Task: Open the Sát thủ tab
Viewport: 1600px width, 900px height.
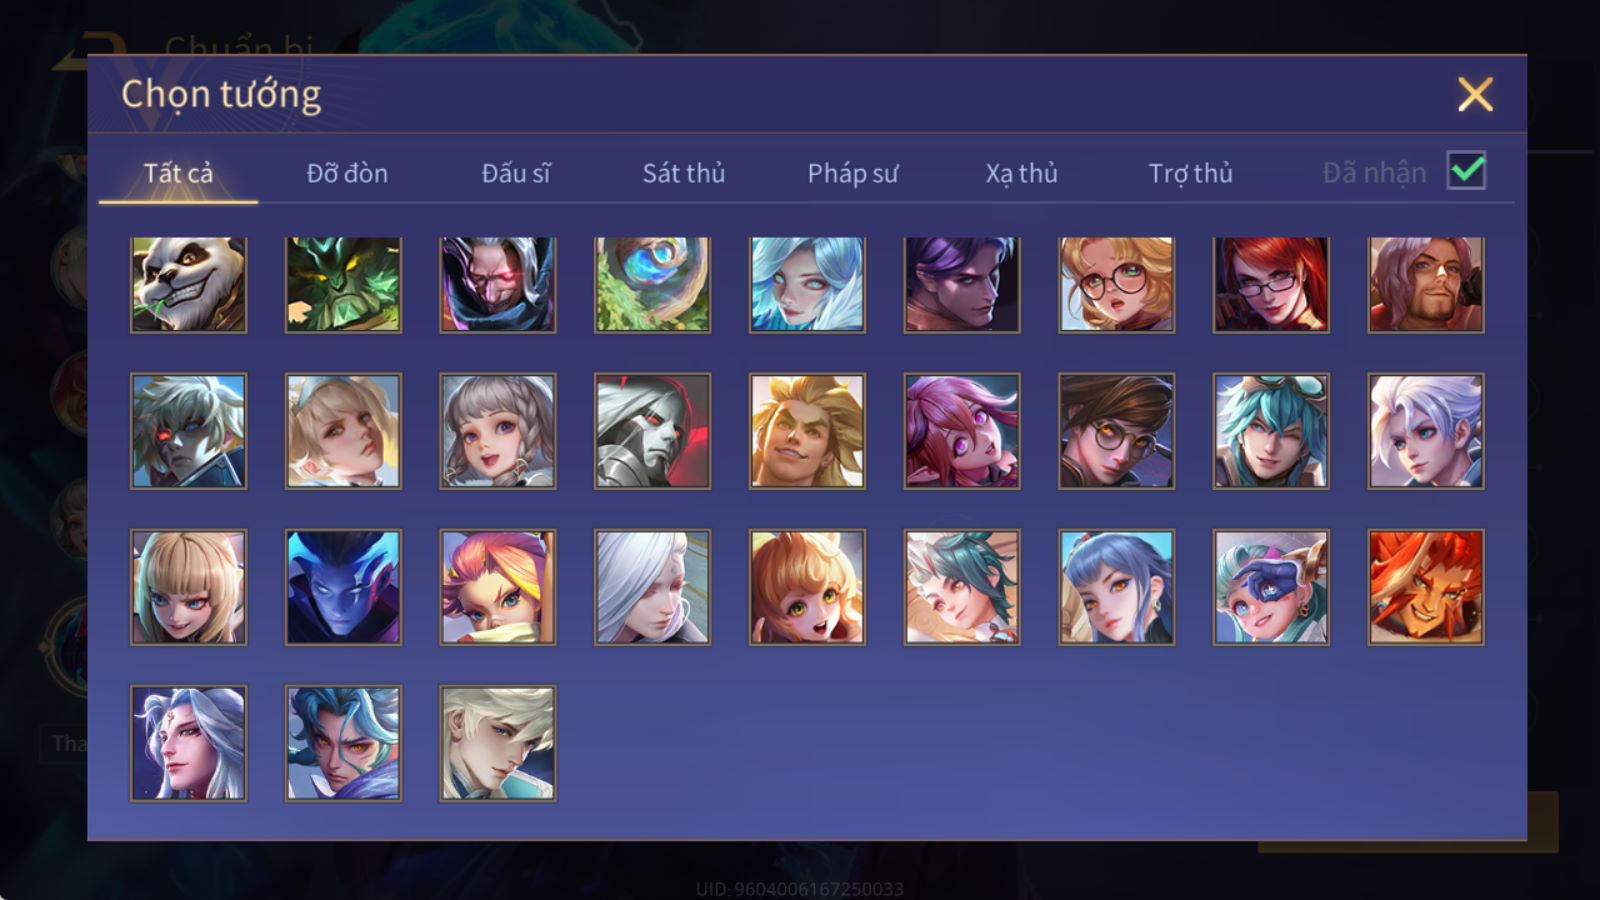Action: tap(683, 173)
